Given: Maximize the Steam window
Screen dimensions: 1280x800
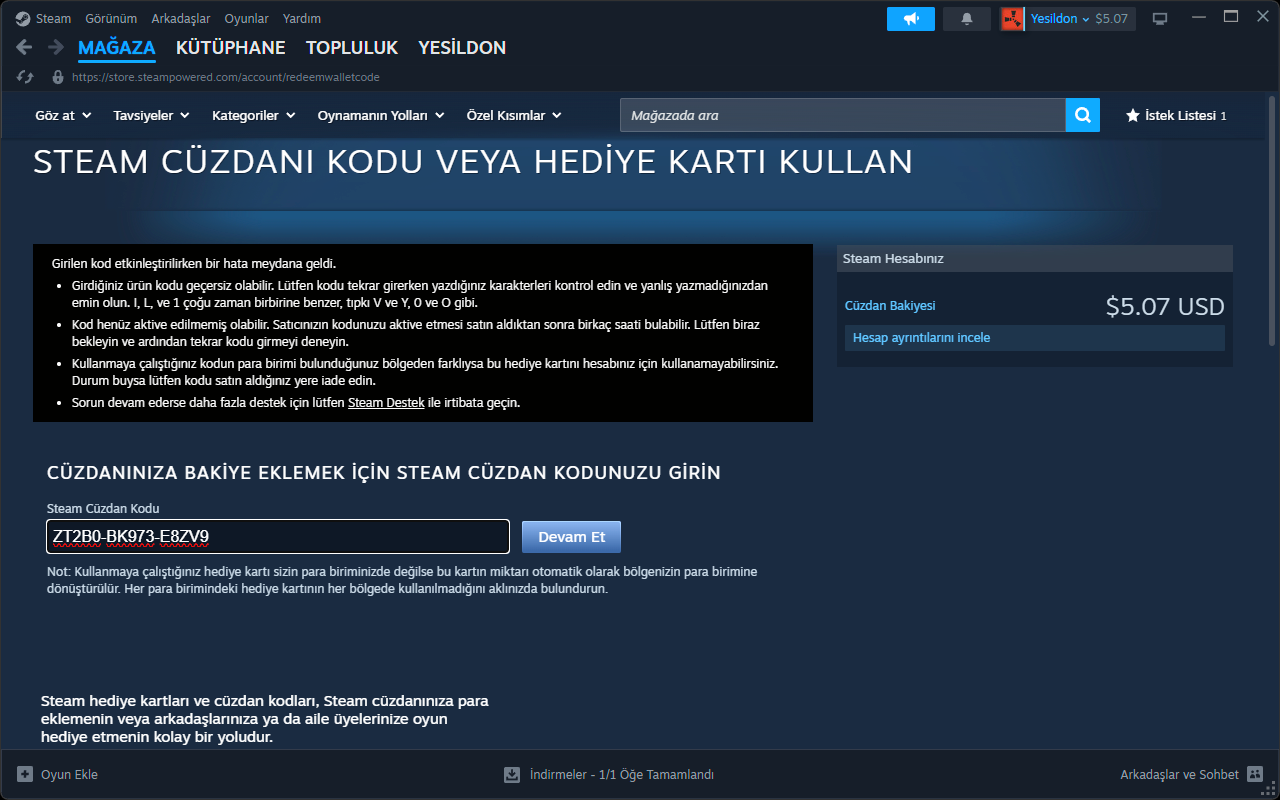Looking at the screenshot, I should point(1231,17).
